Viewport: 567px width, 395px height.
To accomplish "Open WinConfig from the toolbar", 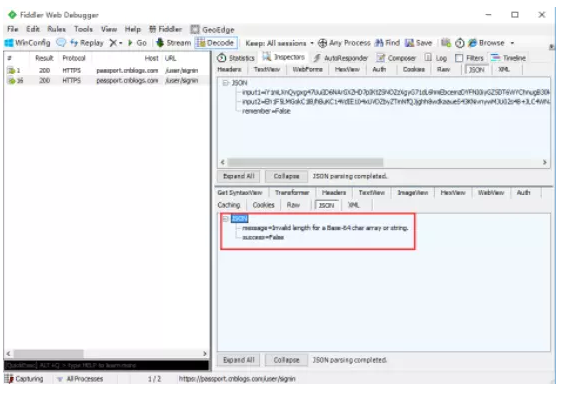I will pos(27,43).
